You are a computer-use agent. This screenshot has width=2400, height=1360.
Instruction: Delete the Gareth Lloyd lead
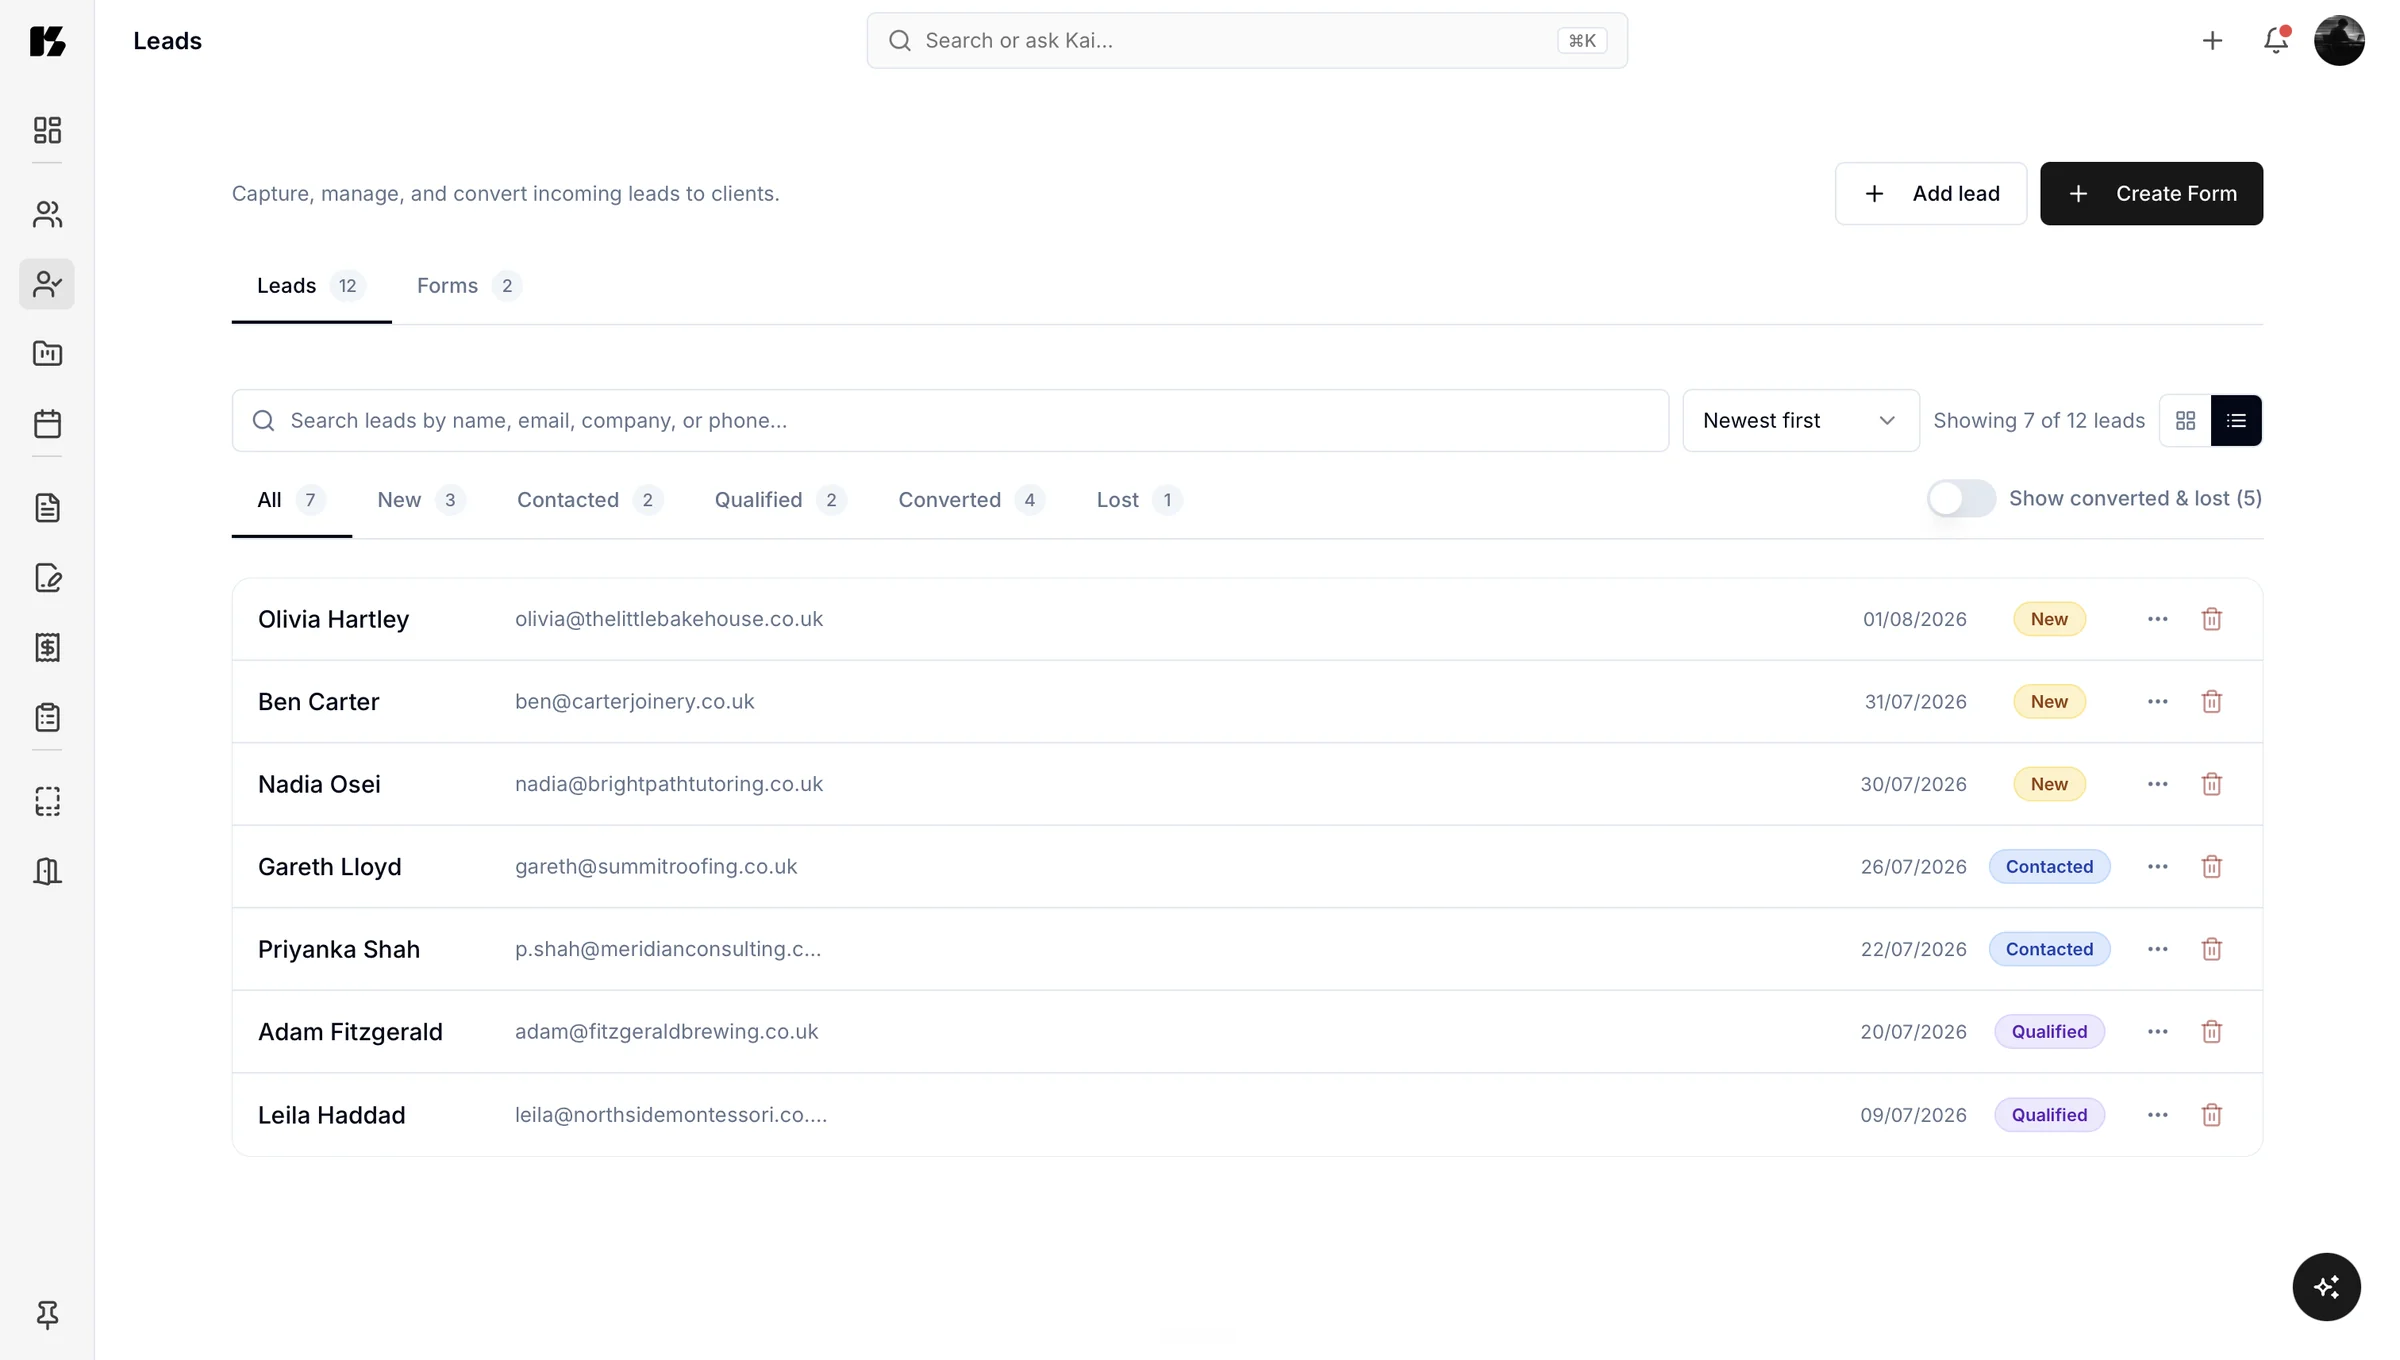tap(2211, 866)
